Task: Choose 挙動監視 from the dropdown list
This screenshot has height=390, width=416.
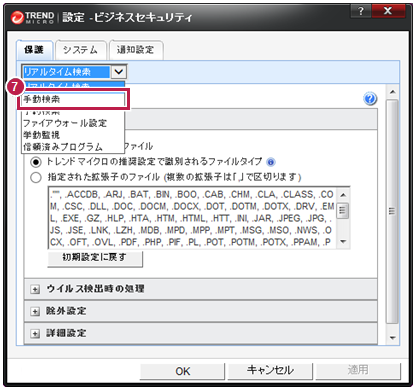Action: [x=73, y=135]
